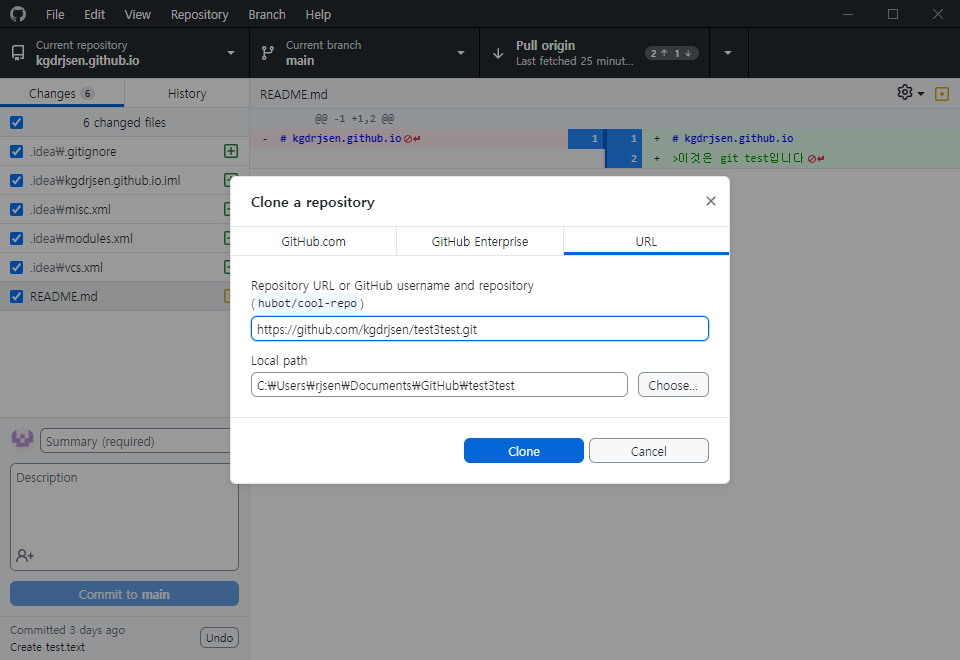
Task: Click the green added icon next to .gitignore
Action: pos(231,151)
